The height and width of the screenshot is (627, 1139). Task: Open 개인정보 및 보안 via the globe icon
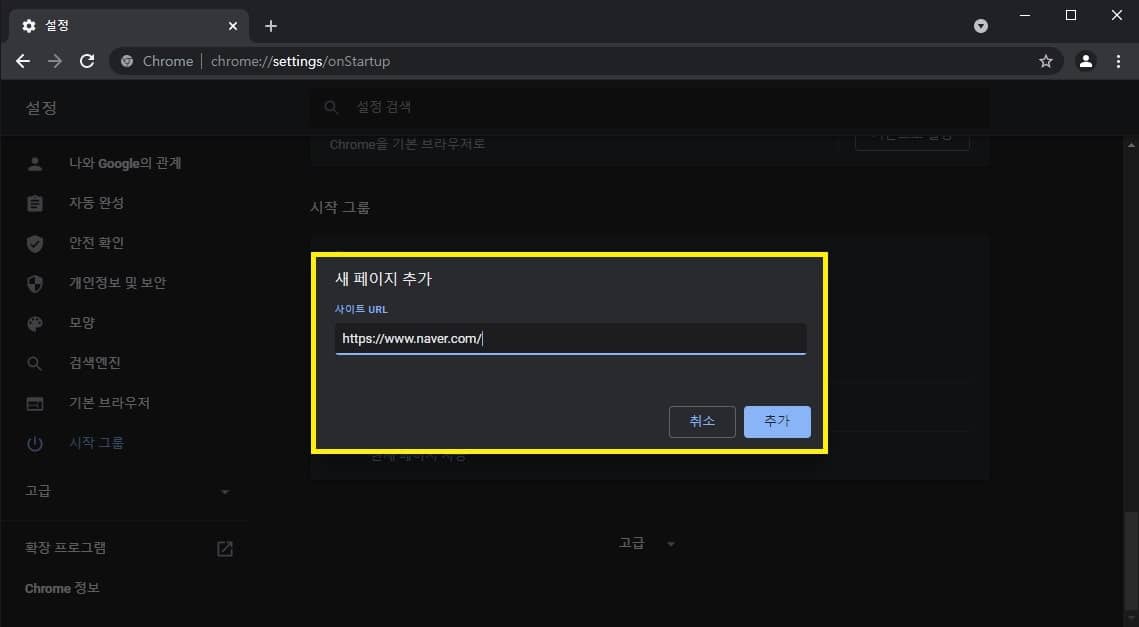tap(35, 283)
